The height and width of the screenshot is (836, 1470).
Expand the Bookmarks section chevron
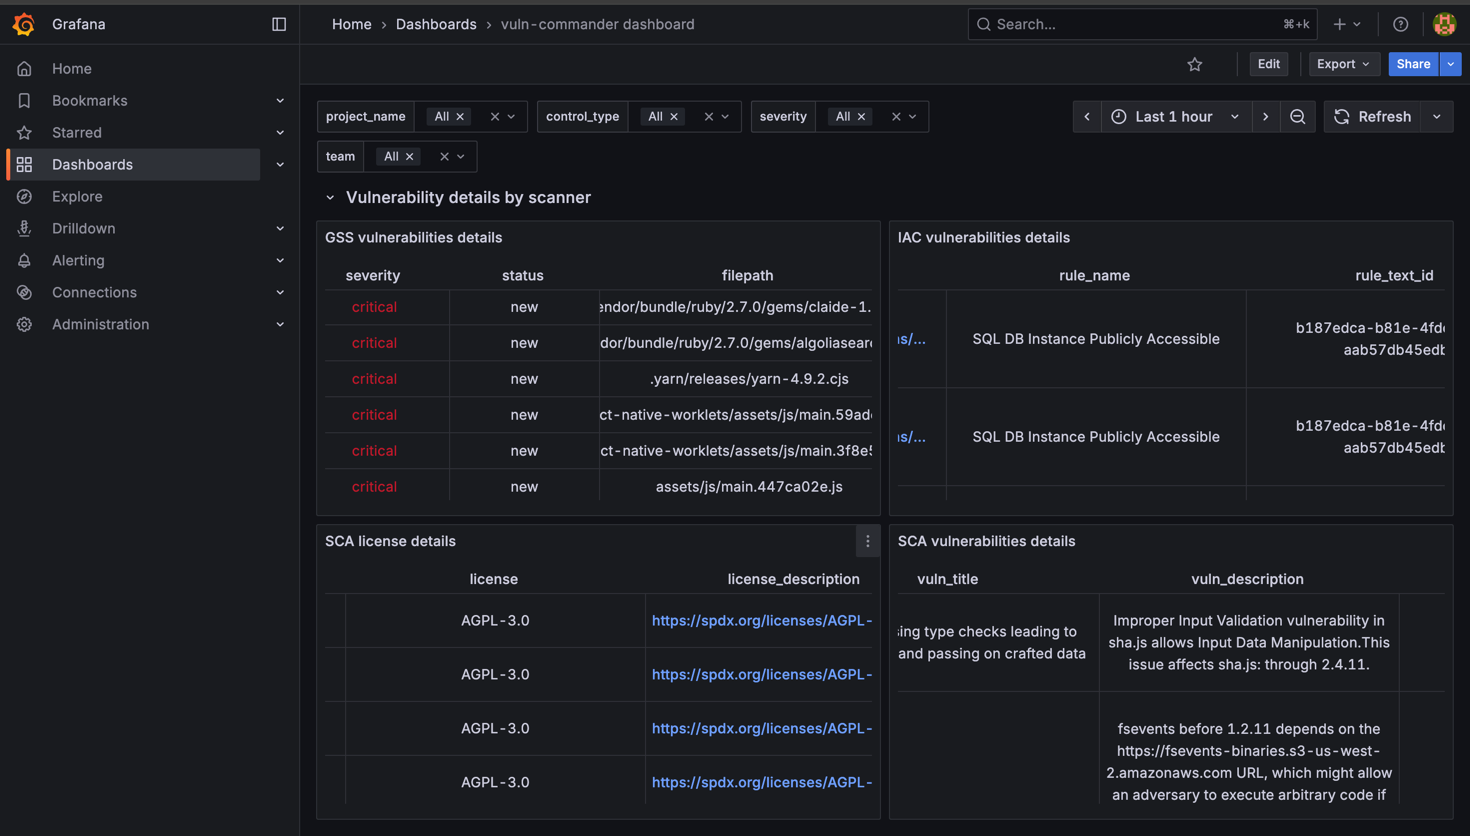coord(280,100)
